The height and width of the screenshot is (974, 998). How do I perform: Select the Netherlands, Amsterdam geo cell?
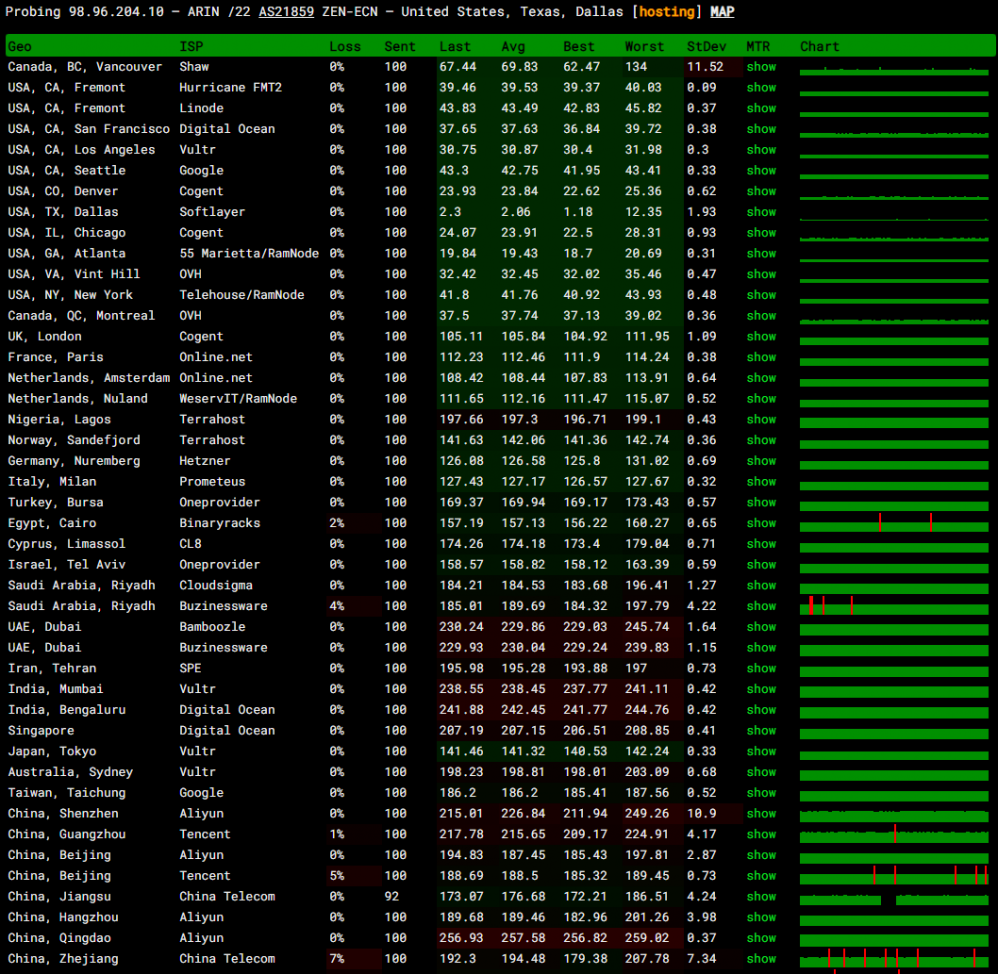click(x=88, y=378)
